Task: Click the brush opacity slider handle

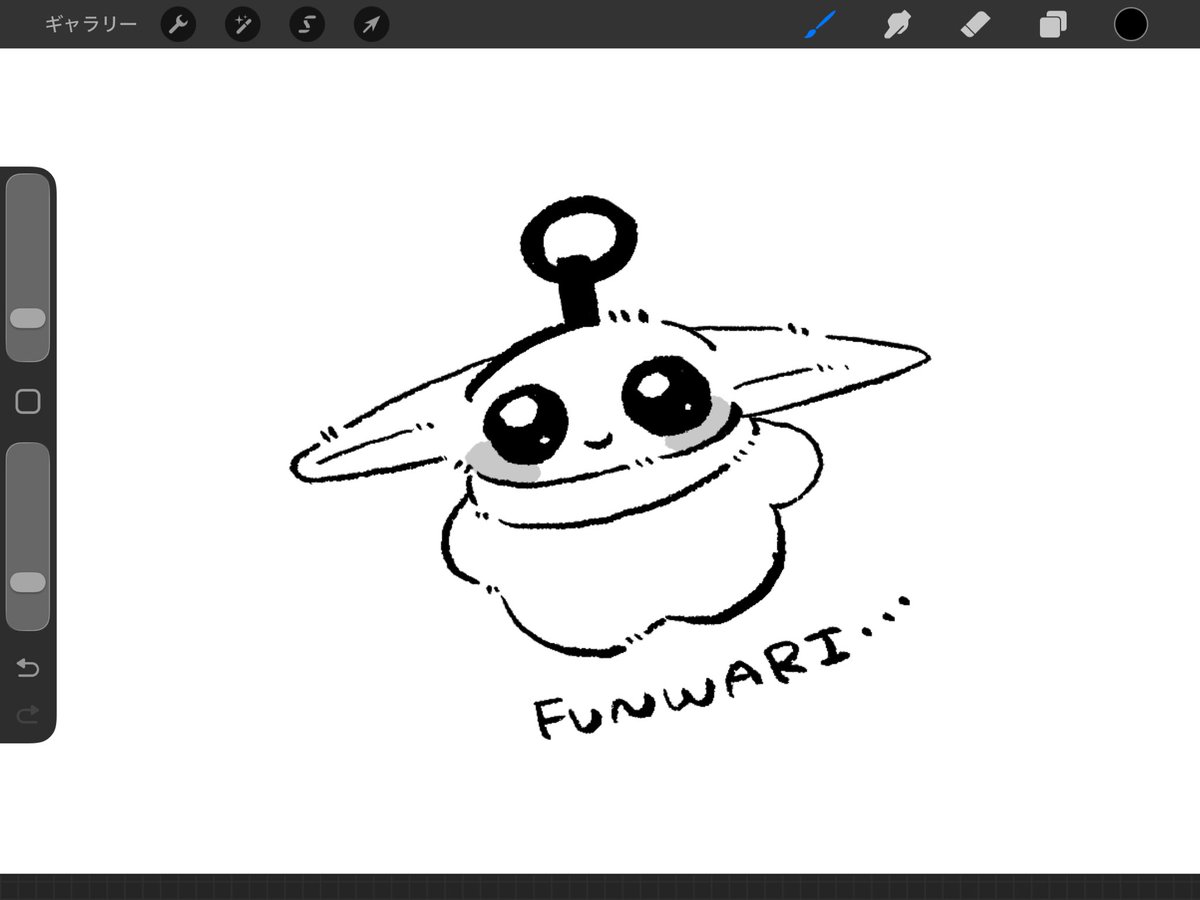Action: tap(28, 582)
